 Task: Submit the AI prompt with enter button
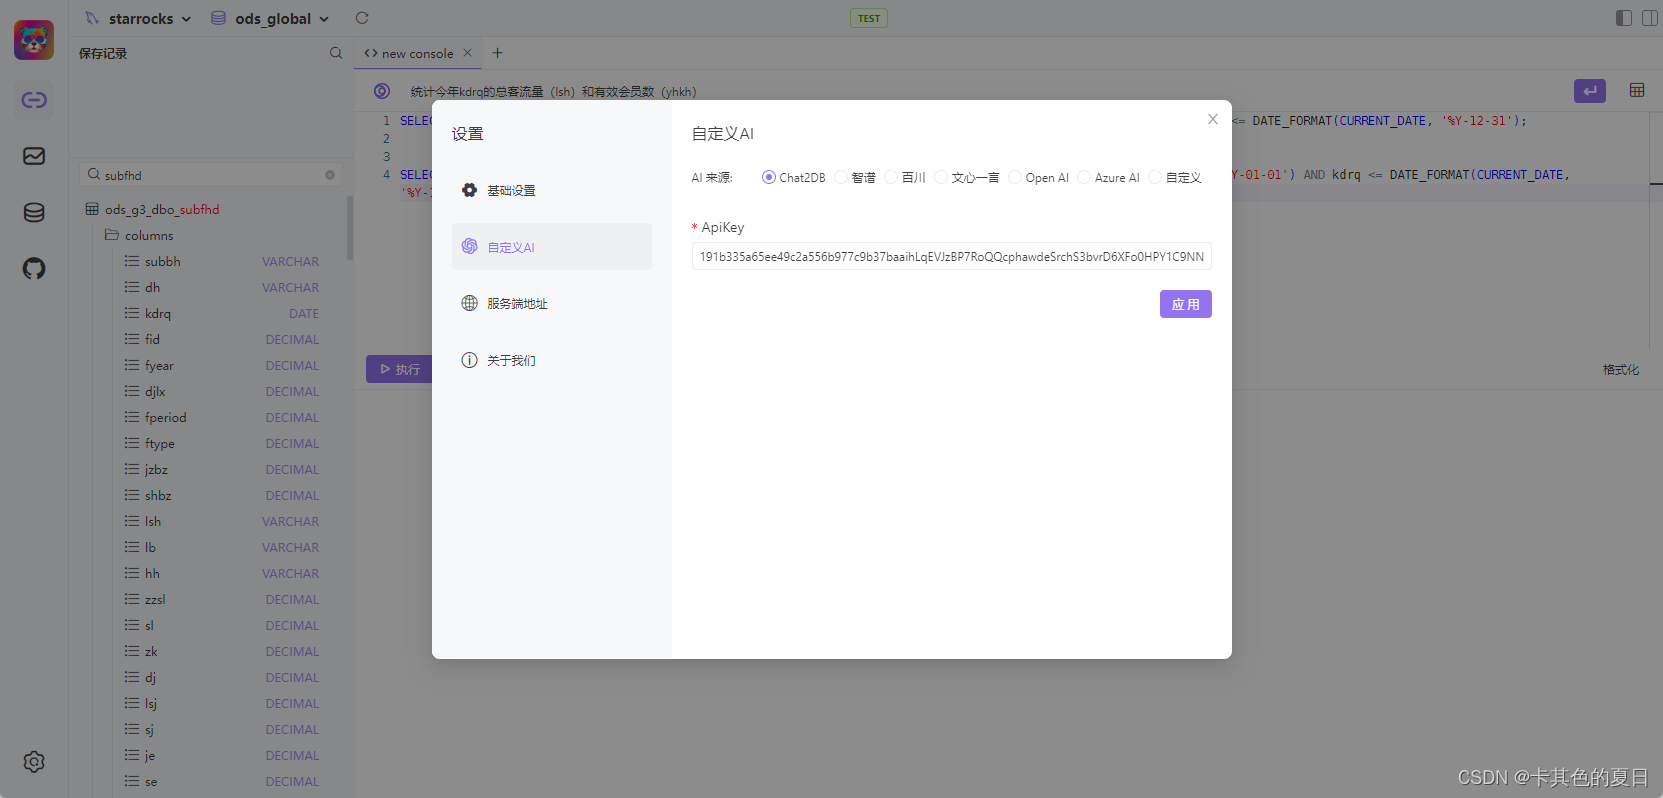pyautogui.click(x=1590, y=91)
